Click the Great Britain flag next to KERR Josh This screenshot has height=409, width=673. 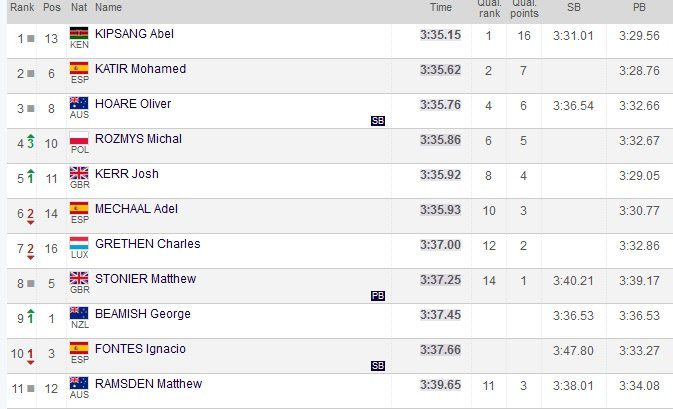79,173
